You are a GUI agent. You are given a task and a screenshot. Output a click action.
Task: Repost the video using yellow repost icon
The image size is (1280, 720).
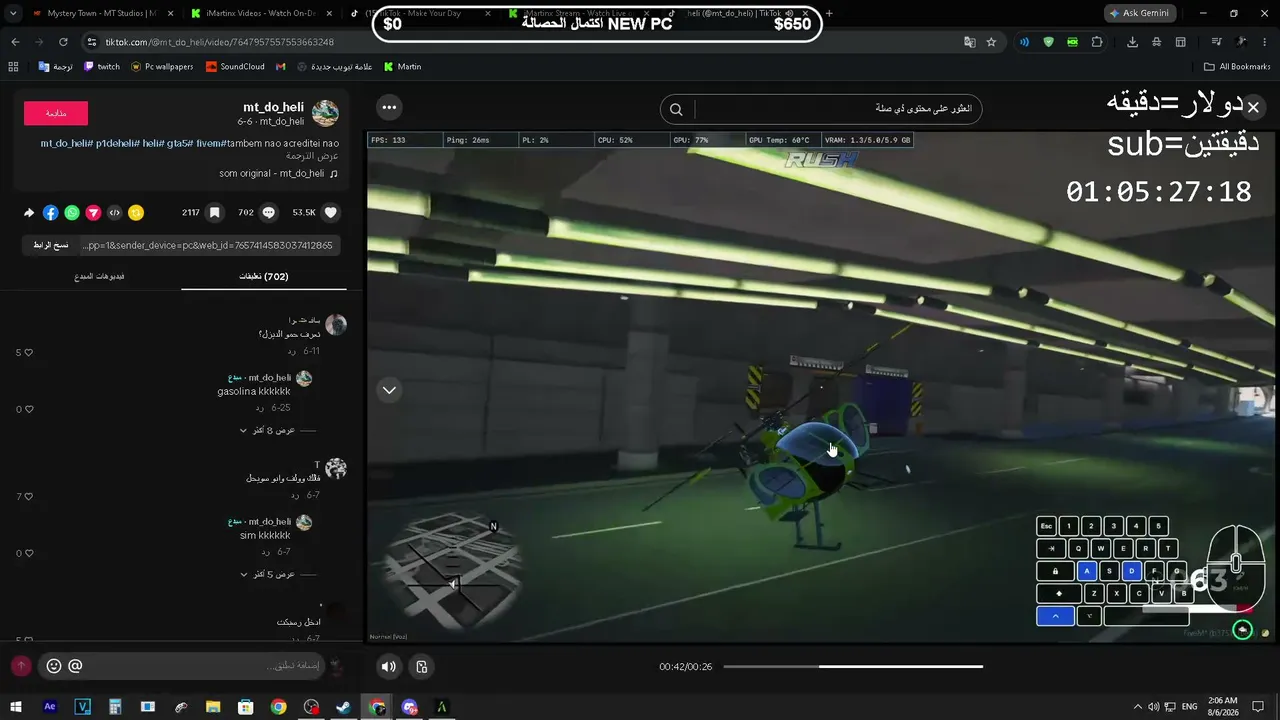pos(136,213)
